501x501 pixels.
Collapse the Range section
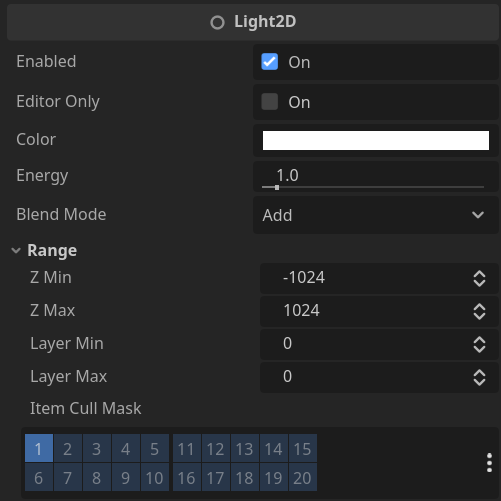[x=16, y=250]
